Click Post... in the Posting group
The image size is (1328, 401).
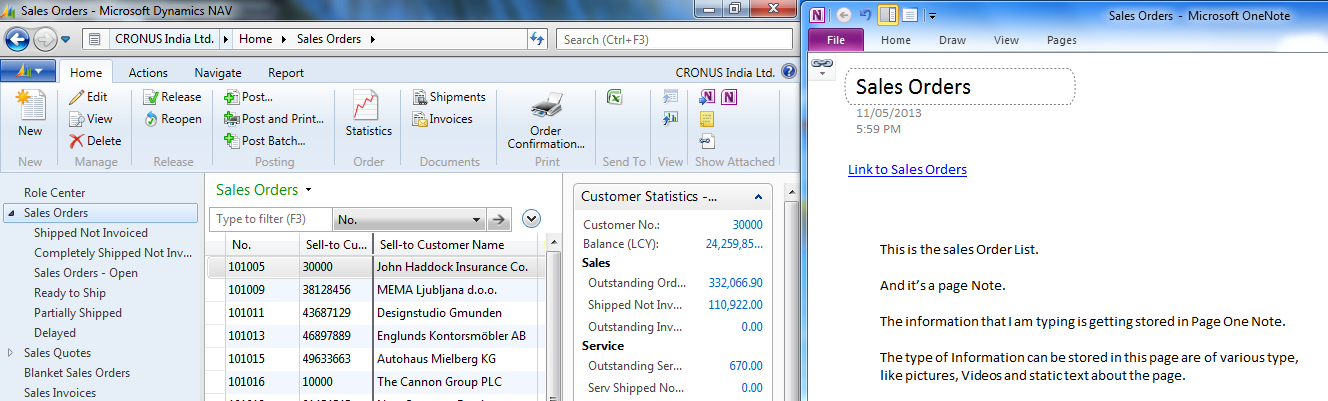pos(248,97)
